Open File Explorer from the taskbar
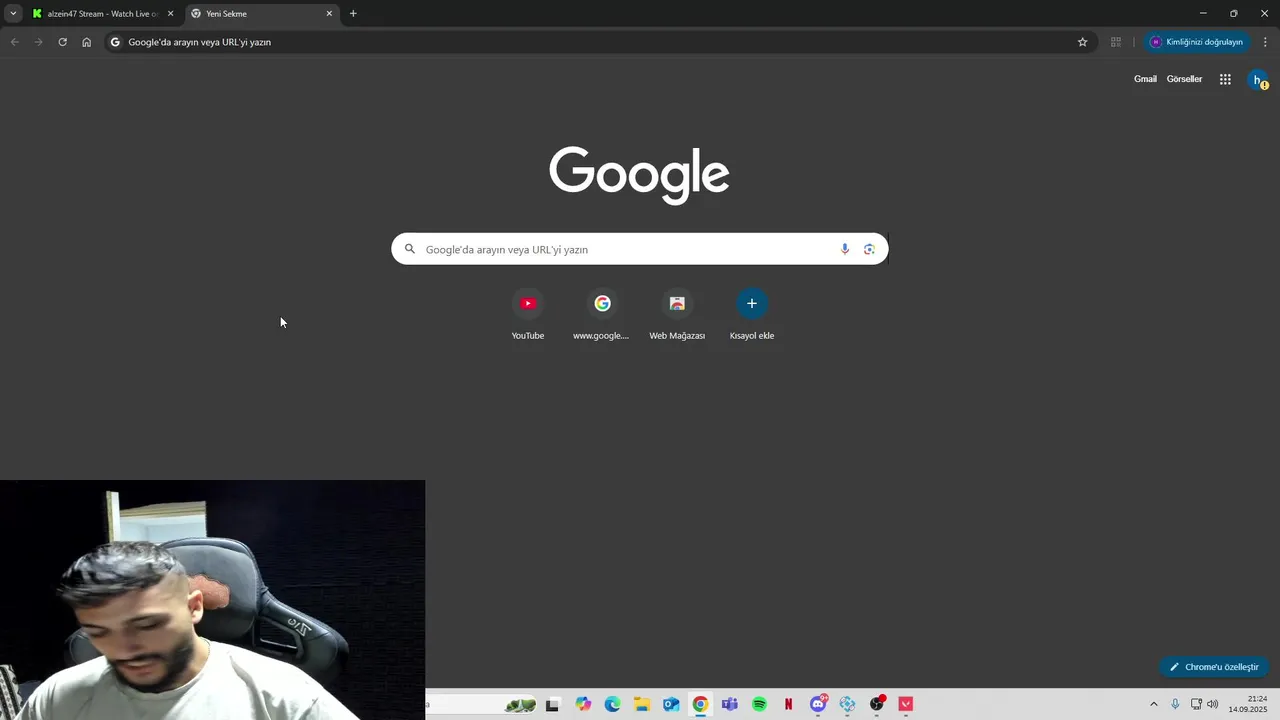This screenshot has height=720, width=1280. point(642,704)
